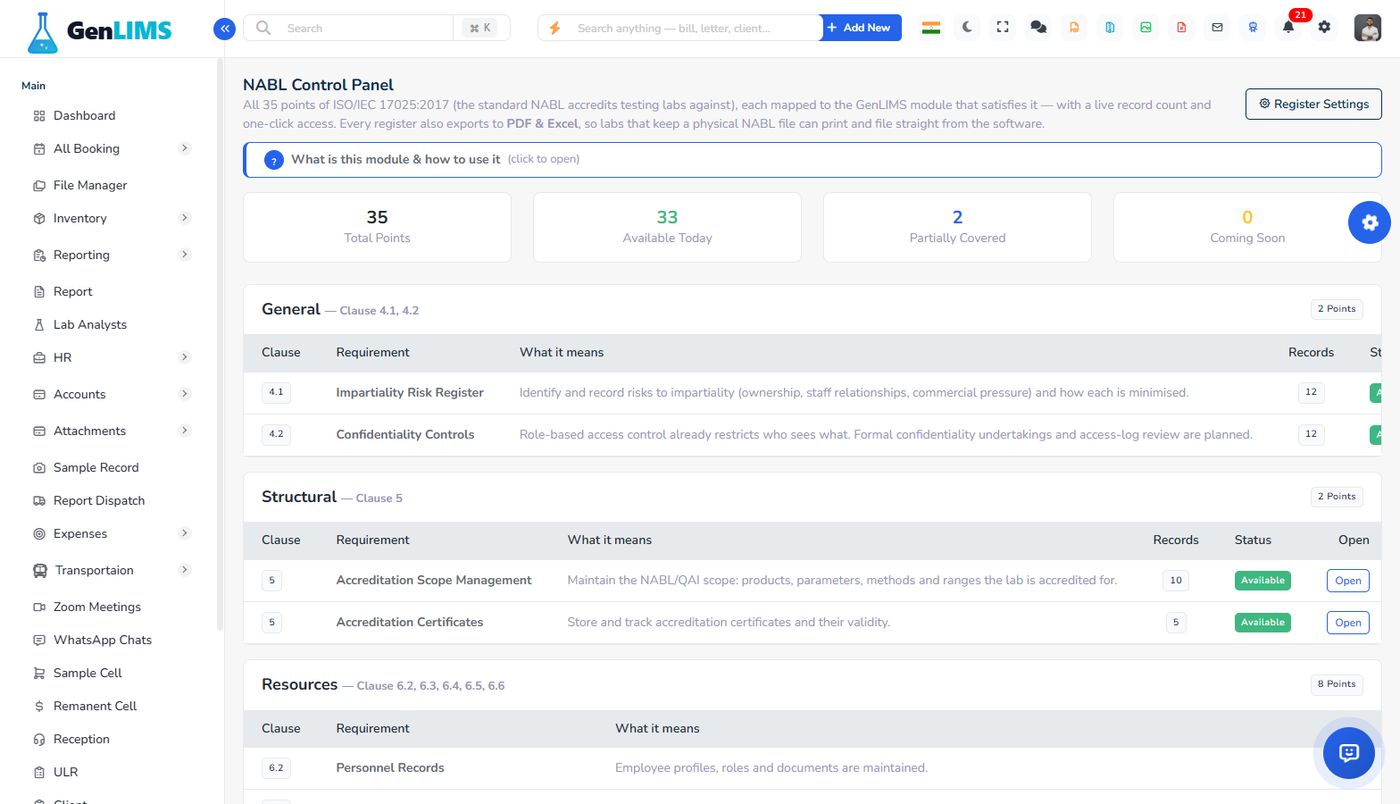Expand the Attachments submenu arrow
Image resolution: width=1400 pixels, height=804 pixels.
click(x=184, y=431)
